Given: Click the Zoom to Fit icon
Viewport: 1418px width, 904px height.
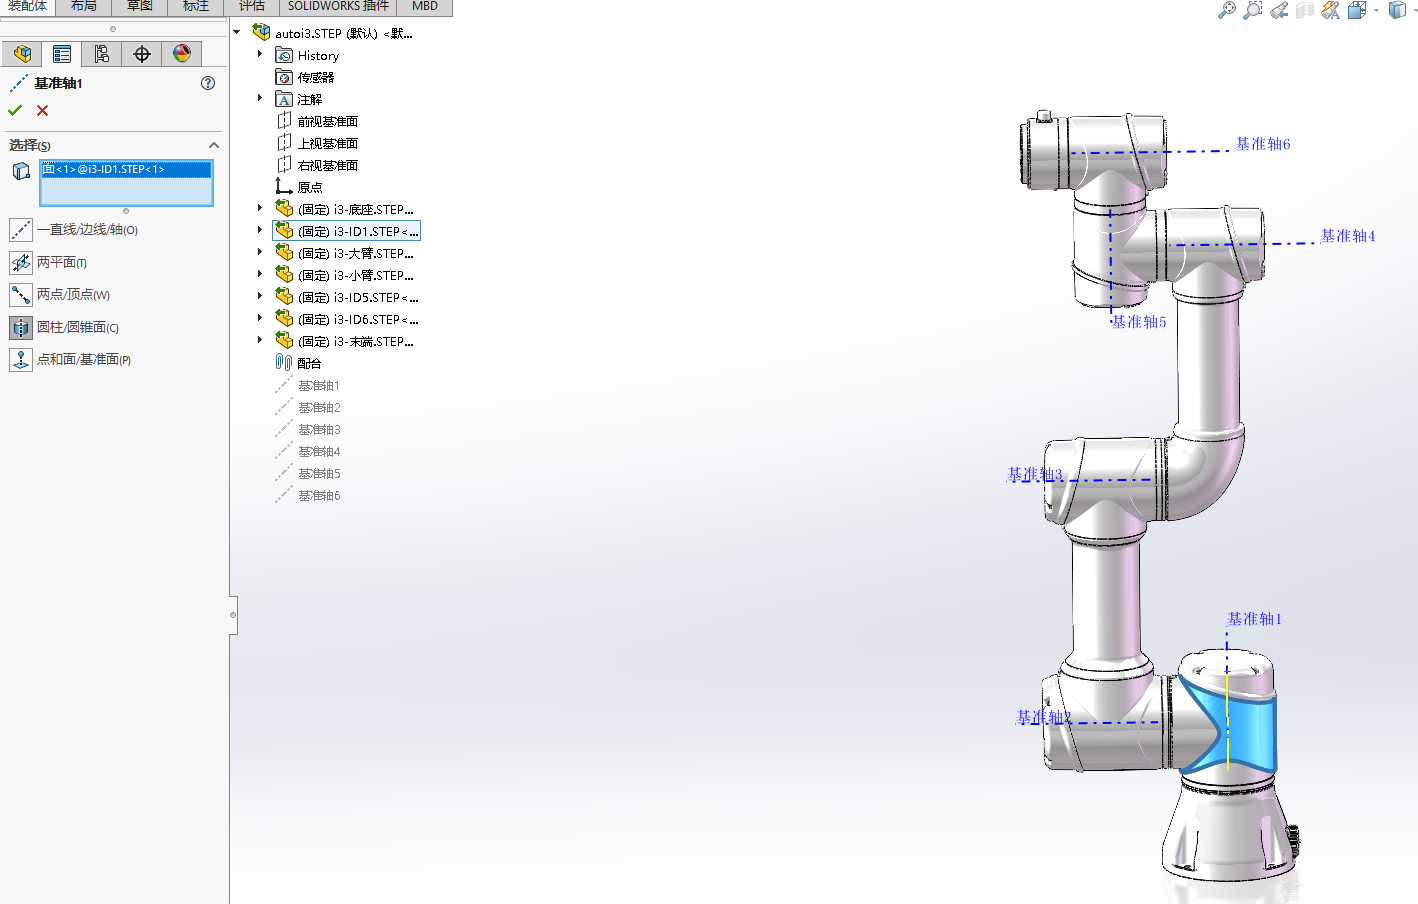Looking at the screenshot, I should tap(1227, 10).
